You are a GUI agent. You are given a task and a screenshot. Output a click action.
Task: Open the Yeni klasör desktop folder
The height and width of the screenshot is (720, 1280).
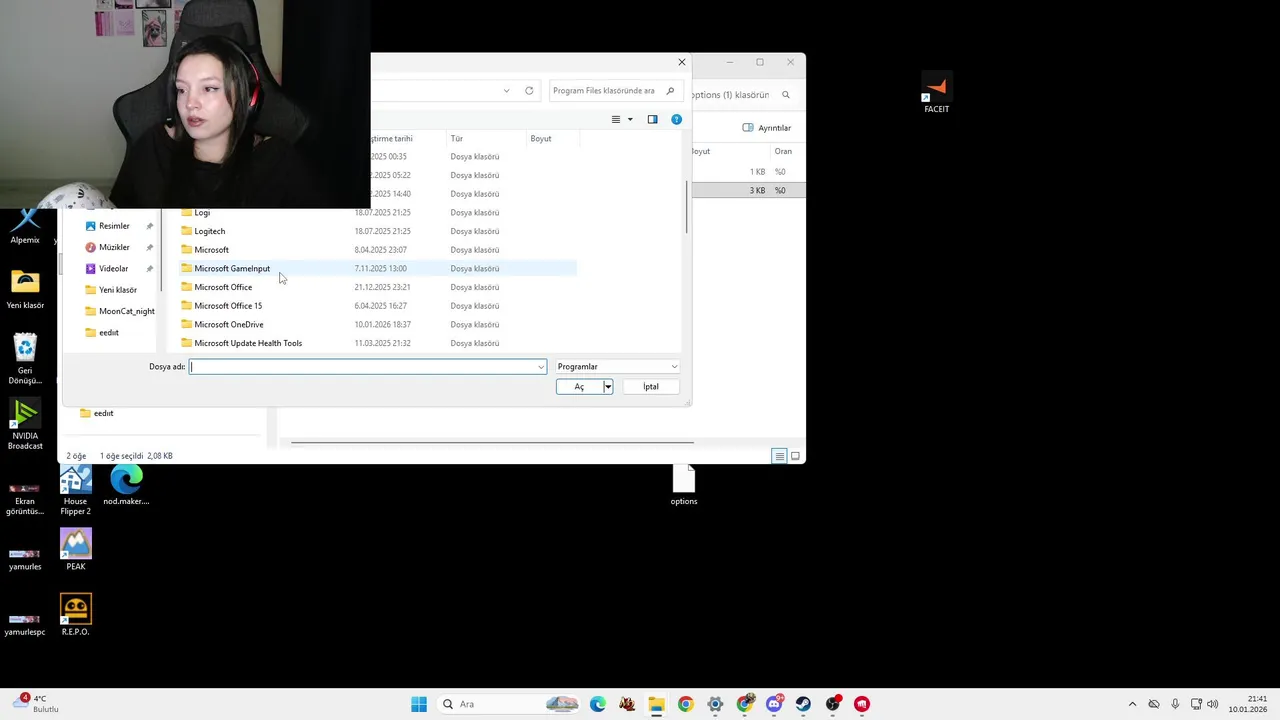25,290
